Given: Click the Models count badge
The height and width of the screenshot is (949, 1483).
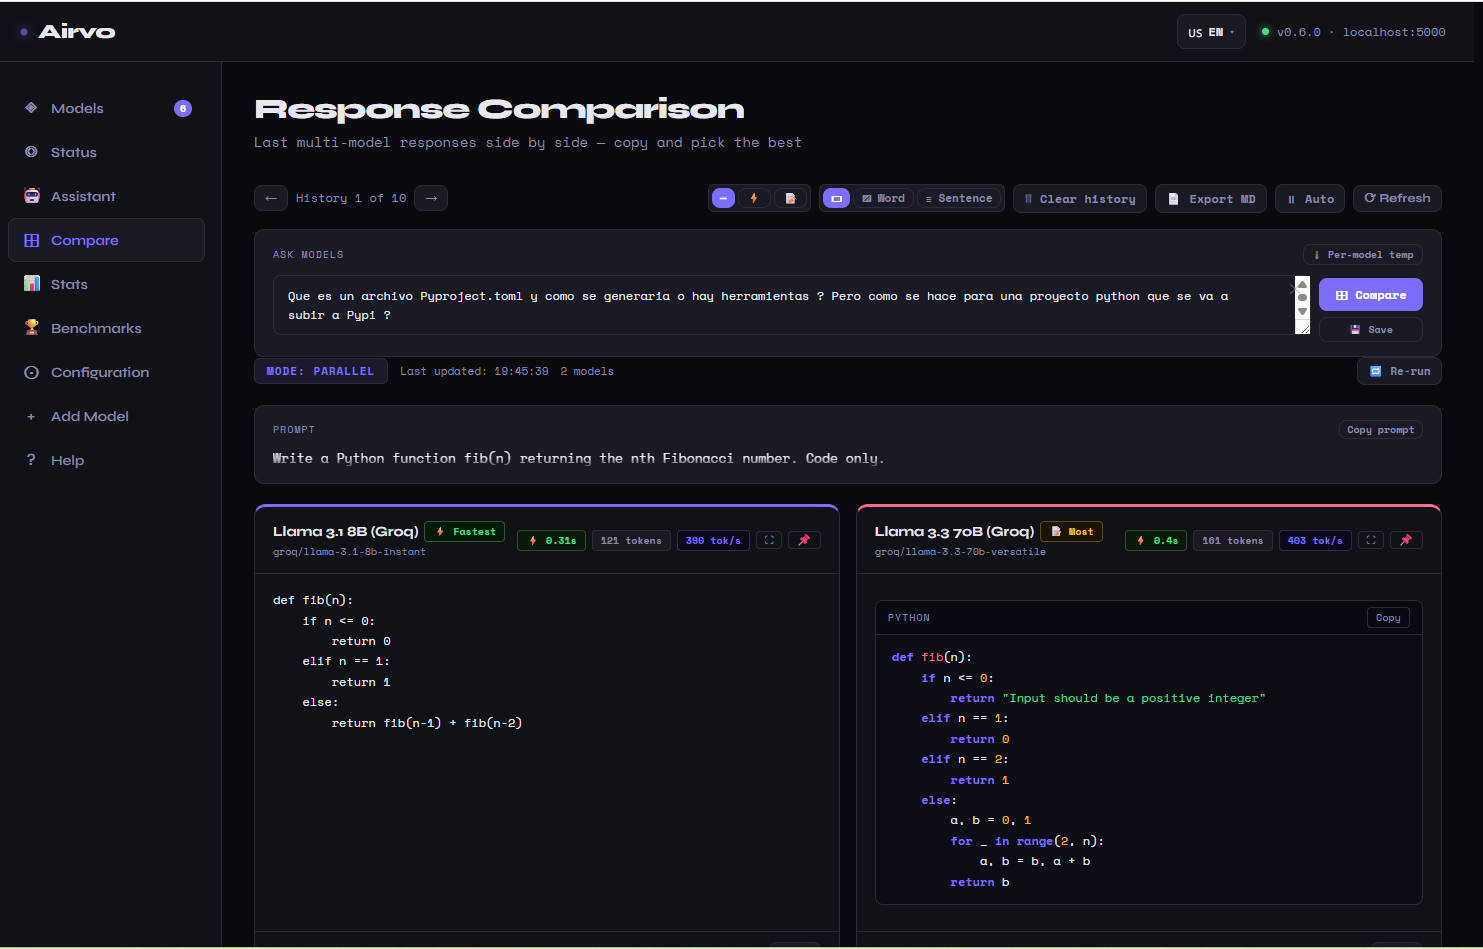Looking at the screenshot, I should (183, 108).
